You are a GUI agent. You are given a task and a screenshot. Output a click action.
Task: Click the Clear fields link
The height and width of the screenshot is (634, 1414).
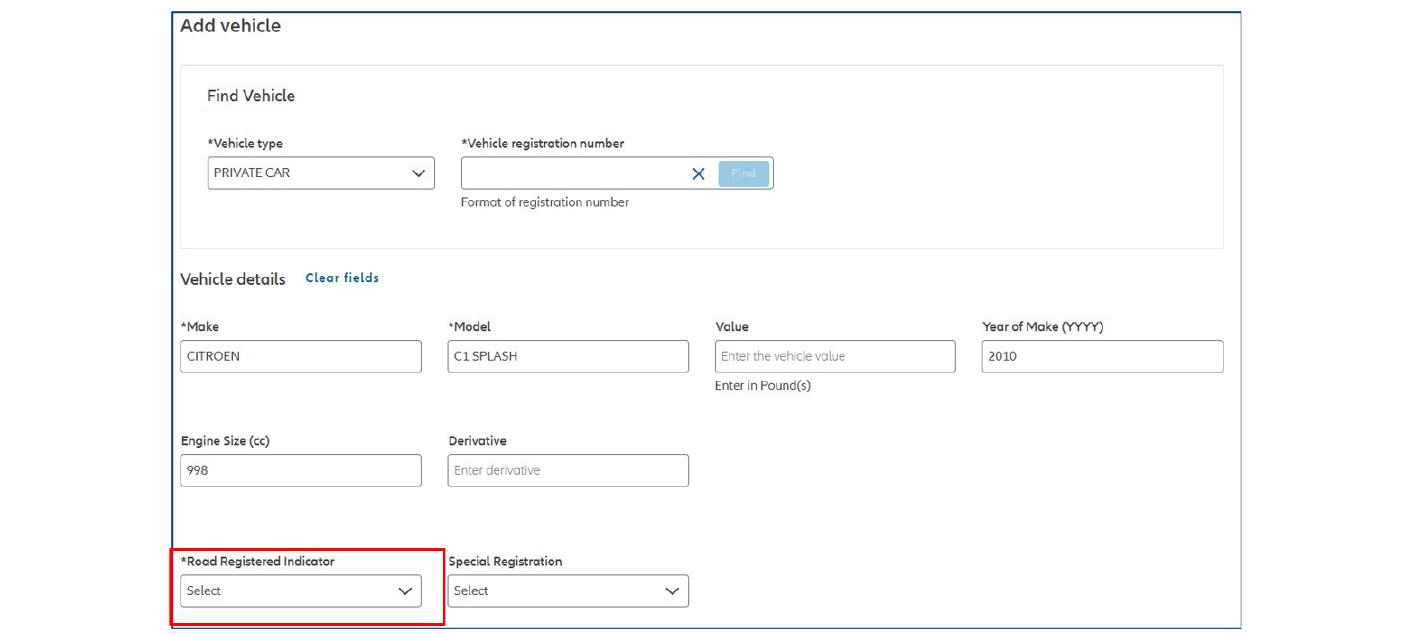(x=342, y=278)
